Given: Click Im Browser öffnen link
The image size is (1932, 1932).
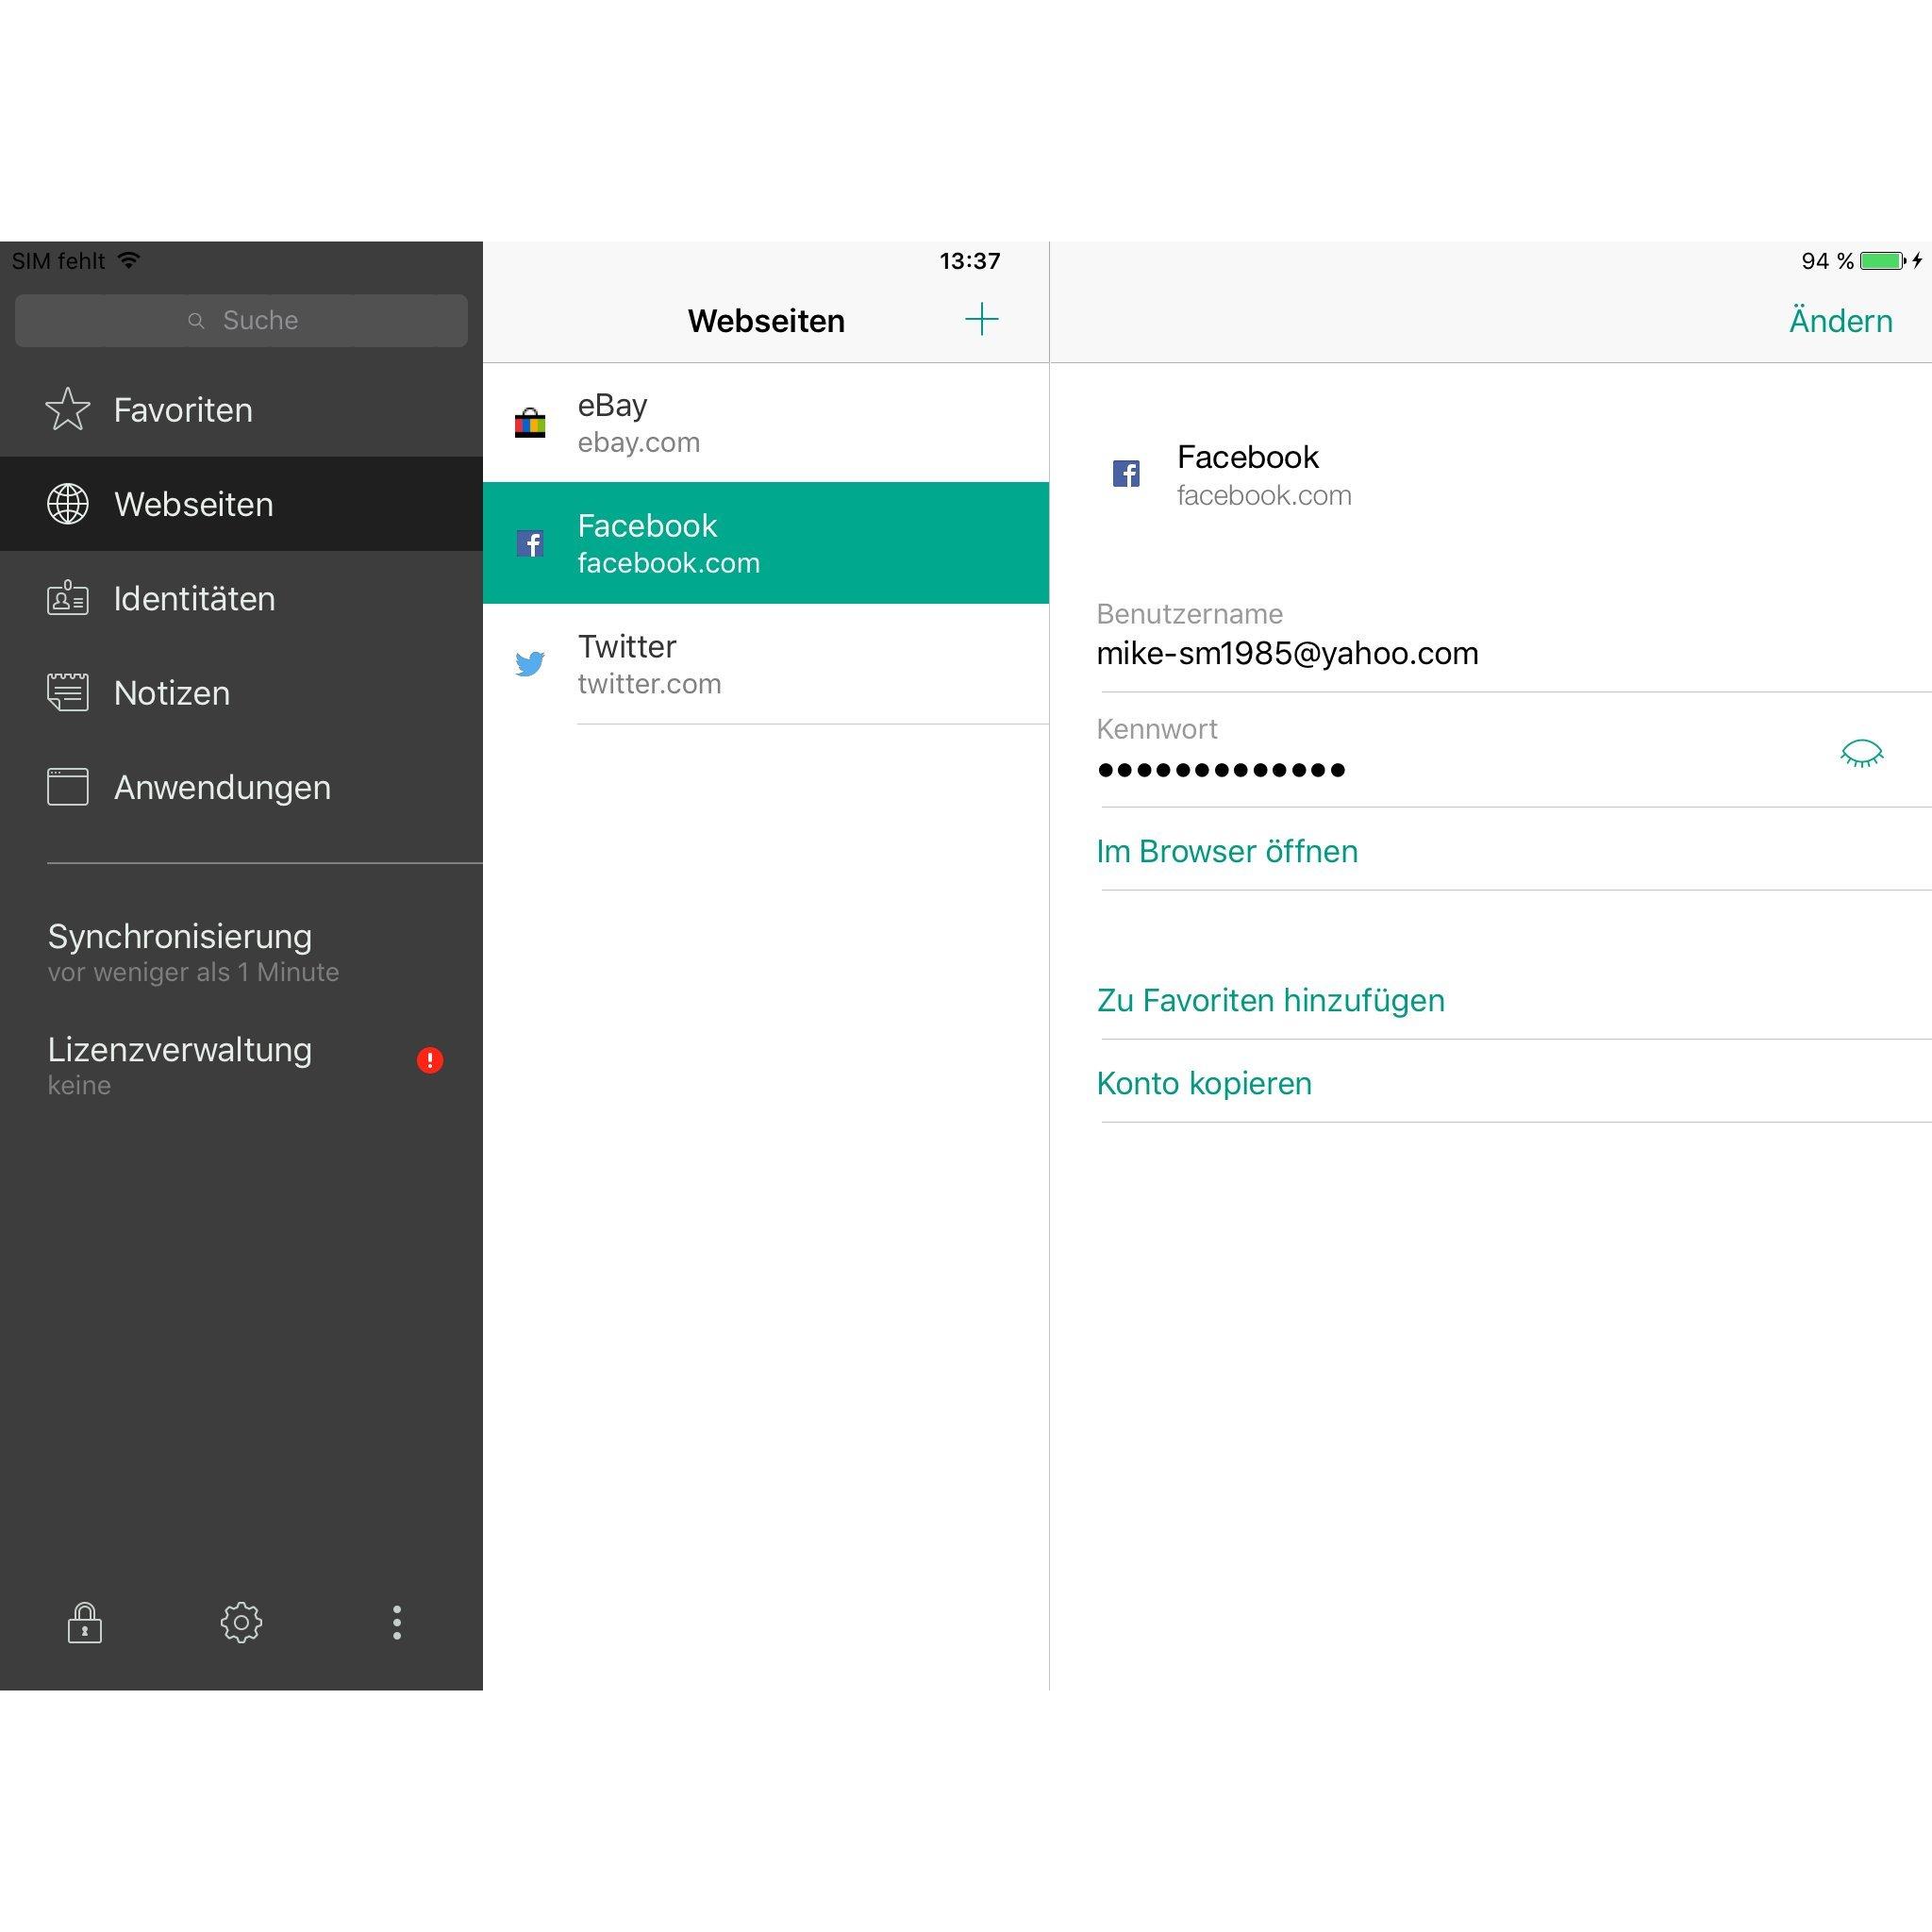Looking at the screenshot, I should click(x=1227, y=851).
